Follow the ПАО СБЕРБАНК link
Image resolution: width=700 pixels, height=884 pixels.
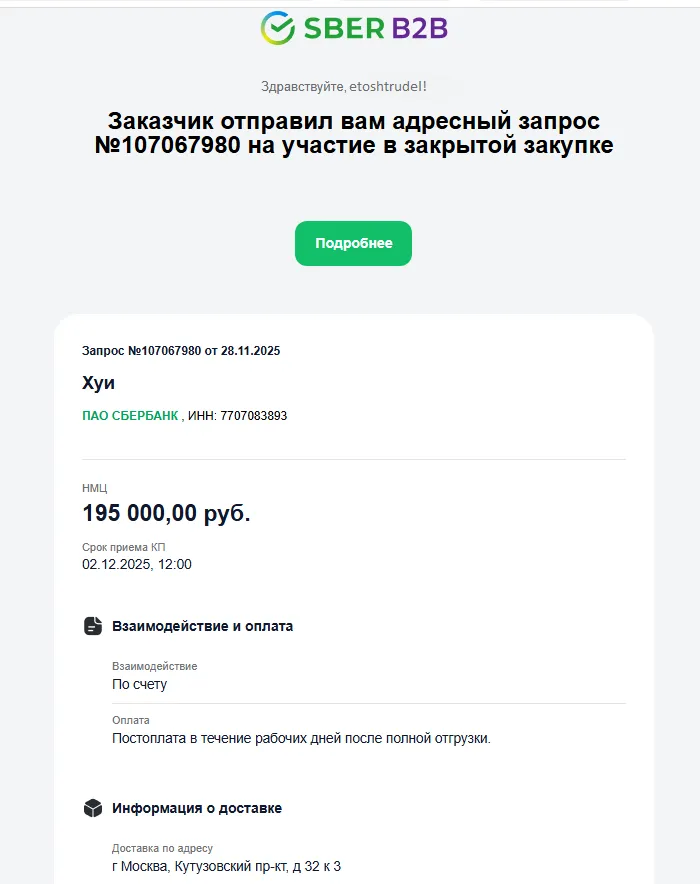pos(130,415)
